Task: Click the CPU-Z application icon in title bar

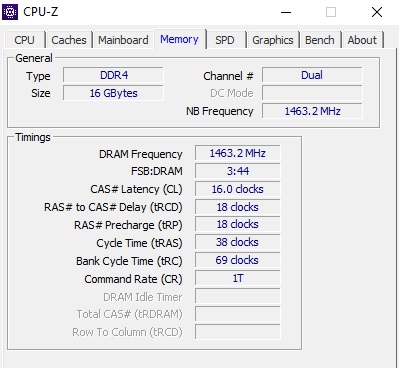Action: 10,12
